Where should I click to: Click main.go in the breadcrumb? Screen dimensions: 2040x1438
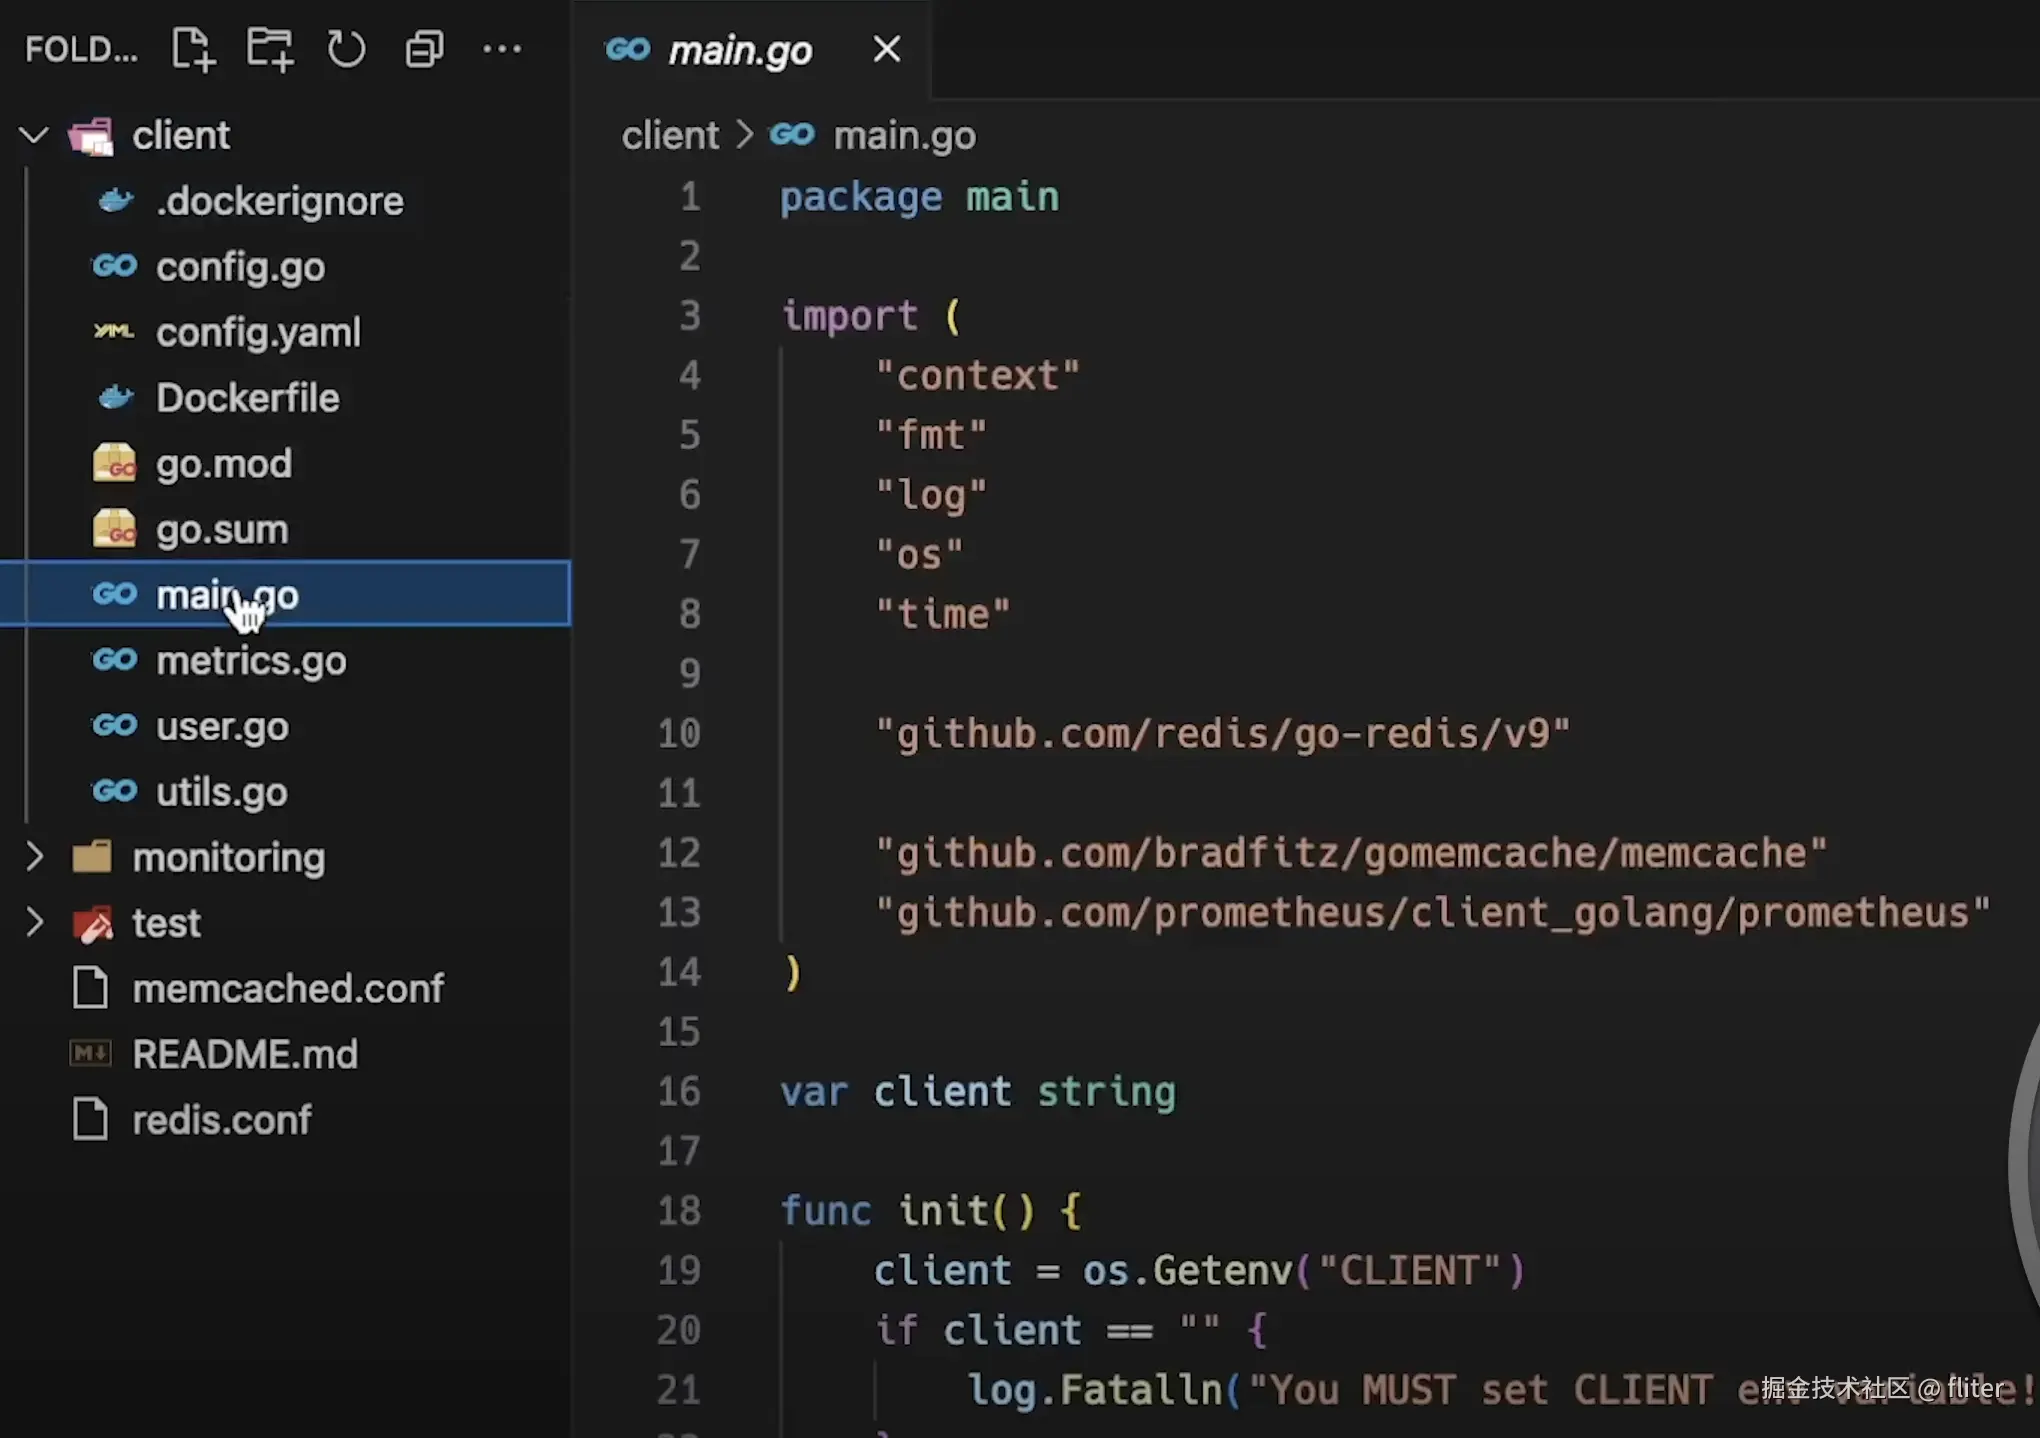[x=904, y=135]
